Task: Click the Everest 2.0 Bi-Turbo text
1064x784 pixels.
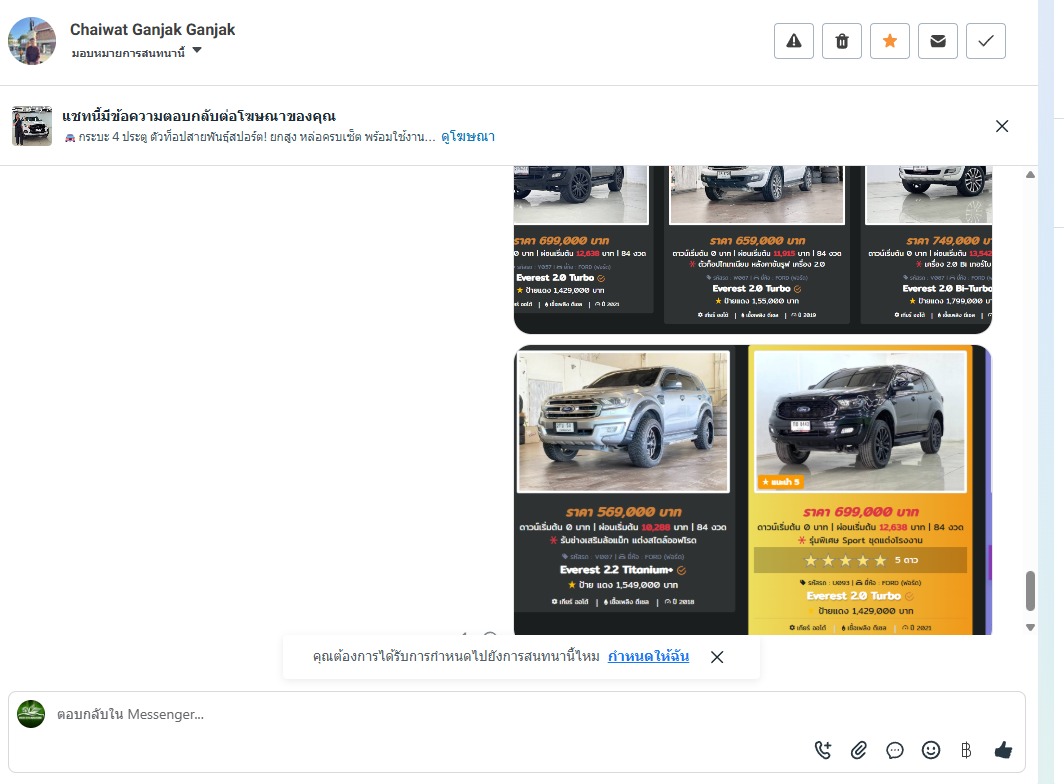Action: click(947, 288)
